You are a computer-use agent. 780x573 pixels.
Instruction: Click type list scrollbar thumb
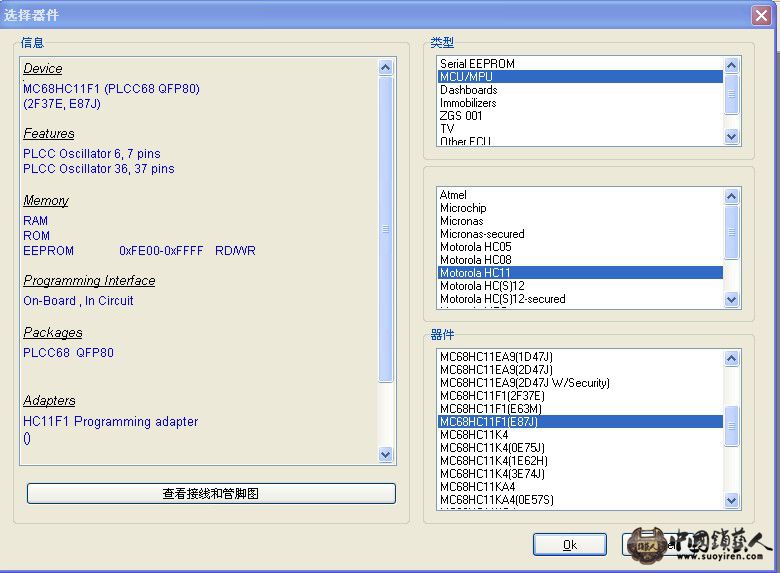pyautogui.click(x=731, y=95)
